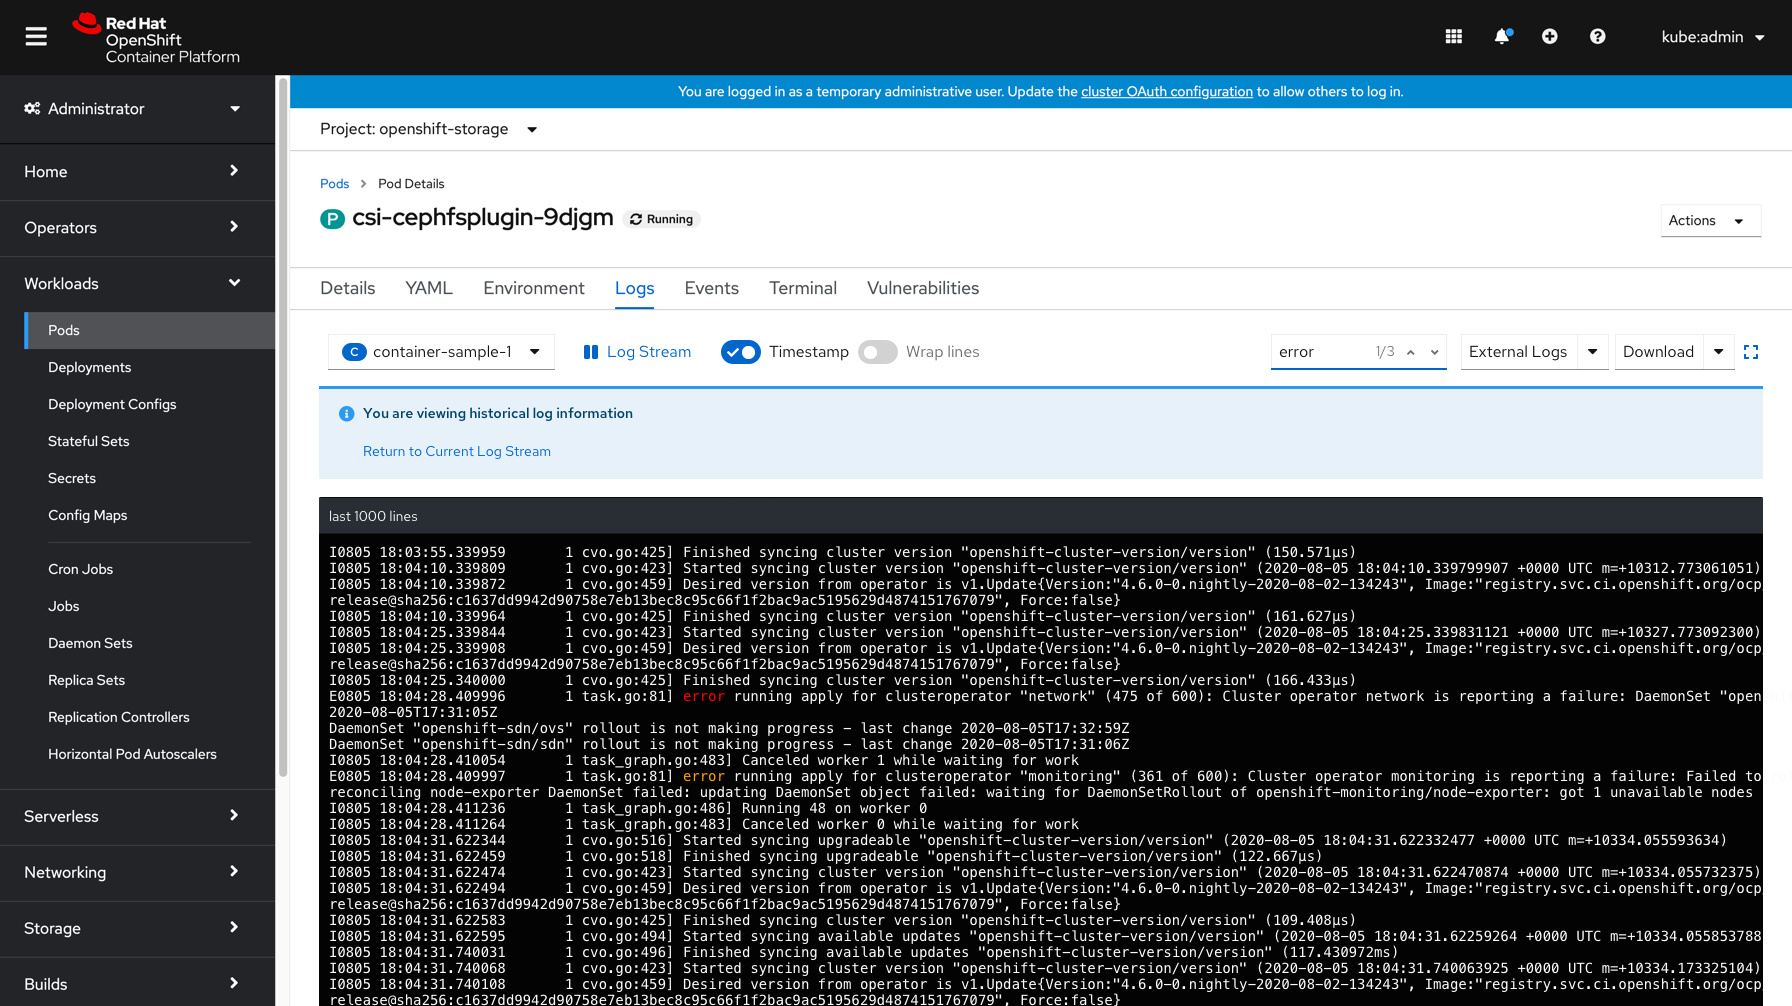Screen dimensions: 1792x1006
Task: Toggle the Timestamp switch
Action: pyautogui.click(x=741, y=352)
